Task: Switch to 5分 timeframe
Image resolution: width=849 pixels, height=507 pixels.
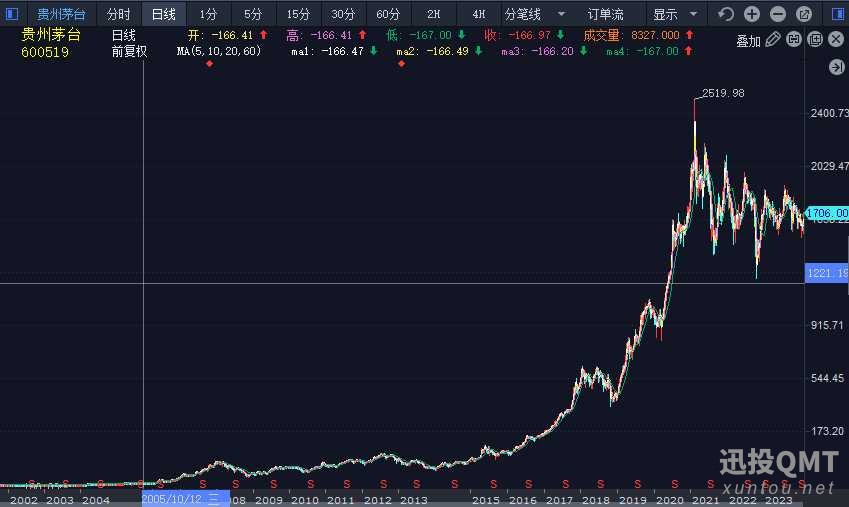Action: 253,14
